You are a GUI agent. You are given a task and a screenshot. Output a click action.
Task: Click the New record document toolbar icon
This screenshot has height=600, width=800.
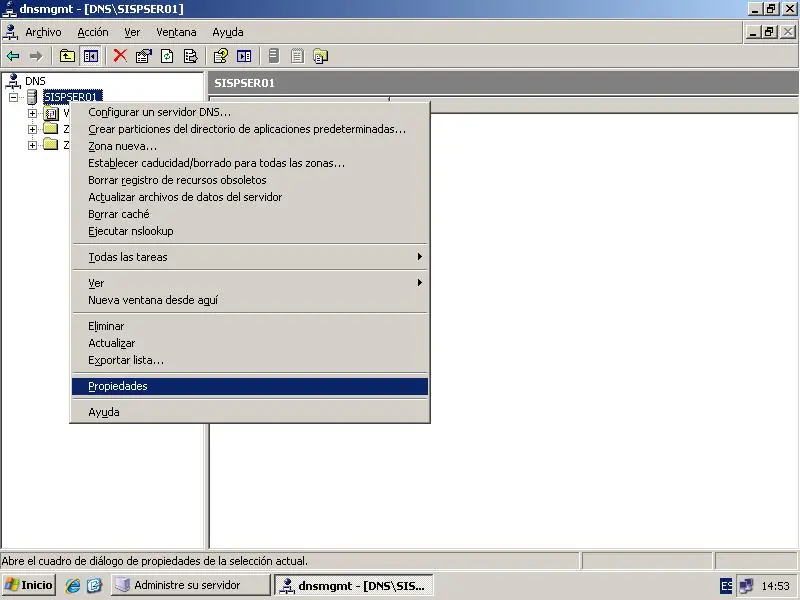click(297, 56)
